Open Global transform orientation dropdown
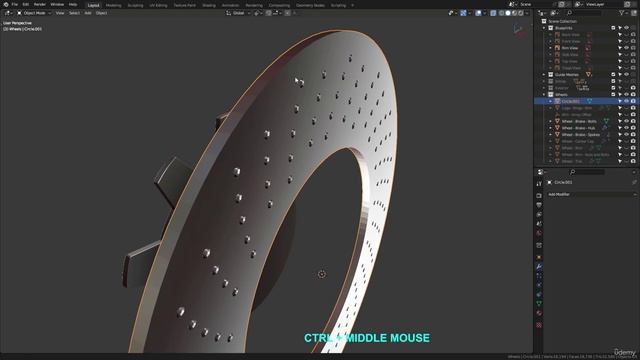Screen dimensions: 640x360 [x=238, y=13]
